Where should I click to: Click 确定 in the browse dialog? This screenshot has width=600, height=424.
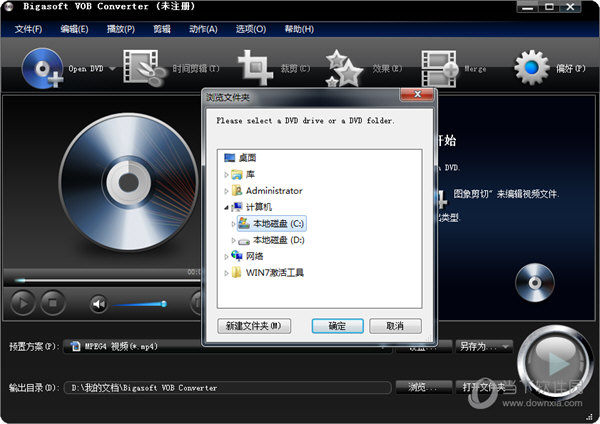(338, 326)
